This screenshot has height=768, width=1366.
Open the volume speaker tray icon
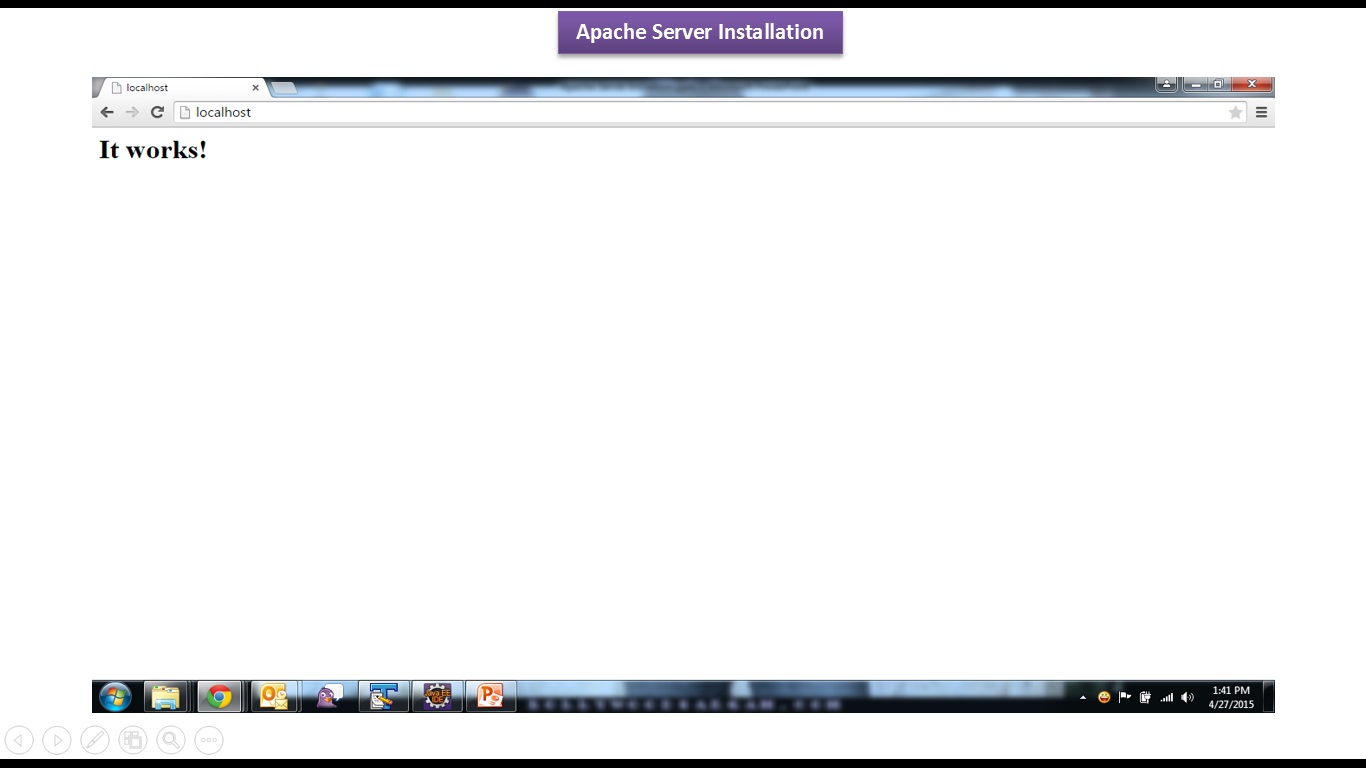point(1188,698)
